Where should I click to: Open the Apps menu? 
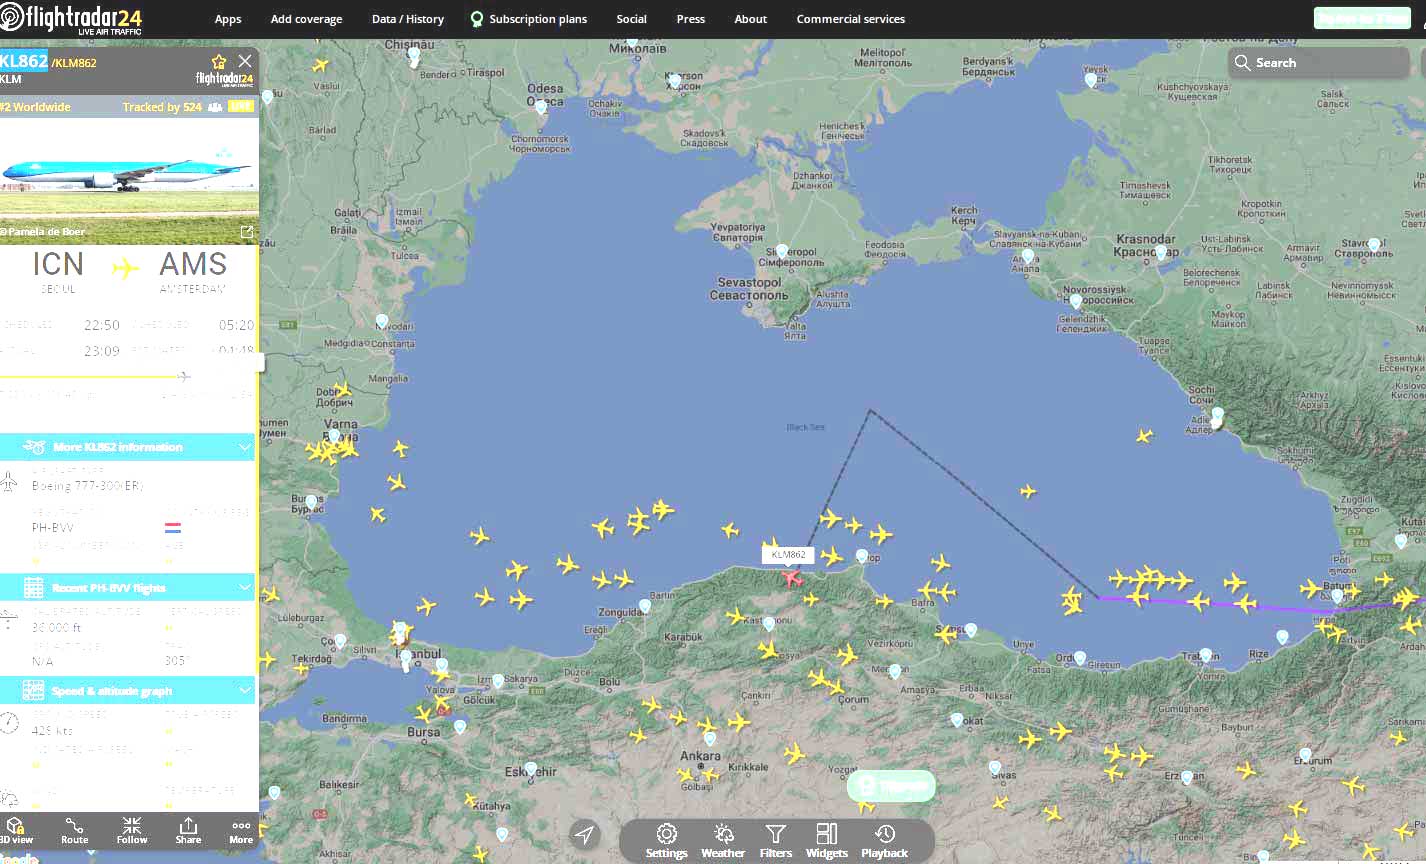pyautogui.click(x=228, y=19)
